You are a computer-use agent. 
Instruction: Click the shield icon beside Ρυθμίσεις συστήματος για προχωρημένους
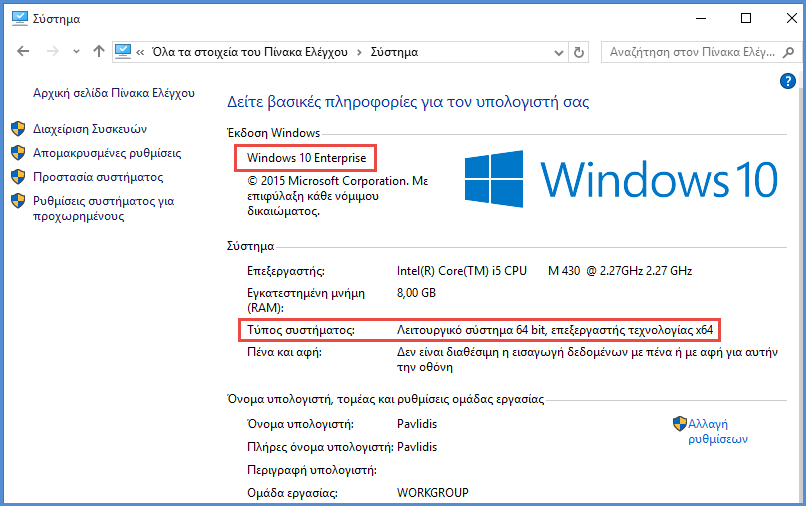tap(18, 201)
